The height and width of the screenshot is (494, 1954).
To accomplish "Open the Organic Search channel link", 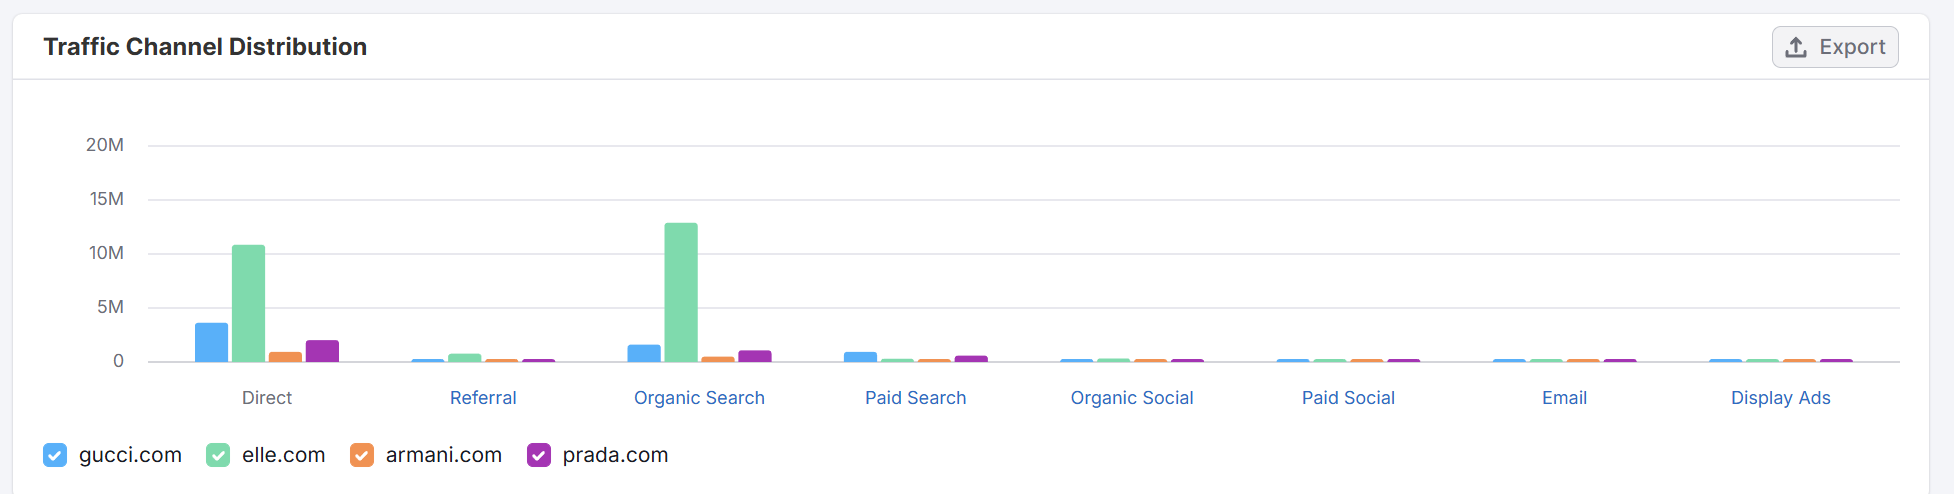I will [x=699, y=398].
